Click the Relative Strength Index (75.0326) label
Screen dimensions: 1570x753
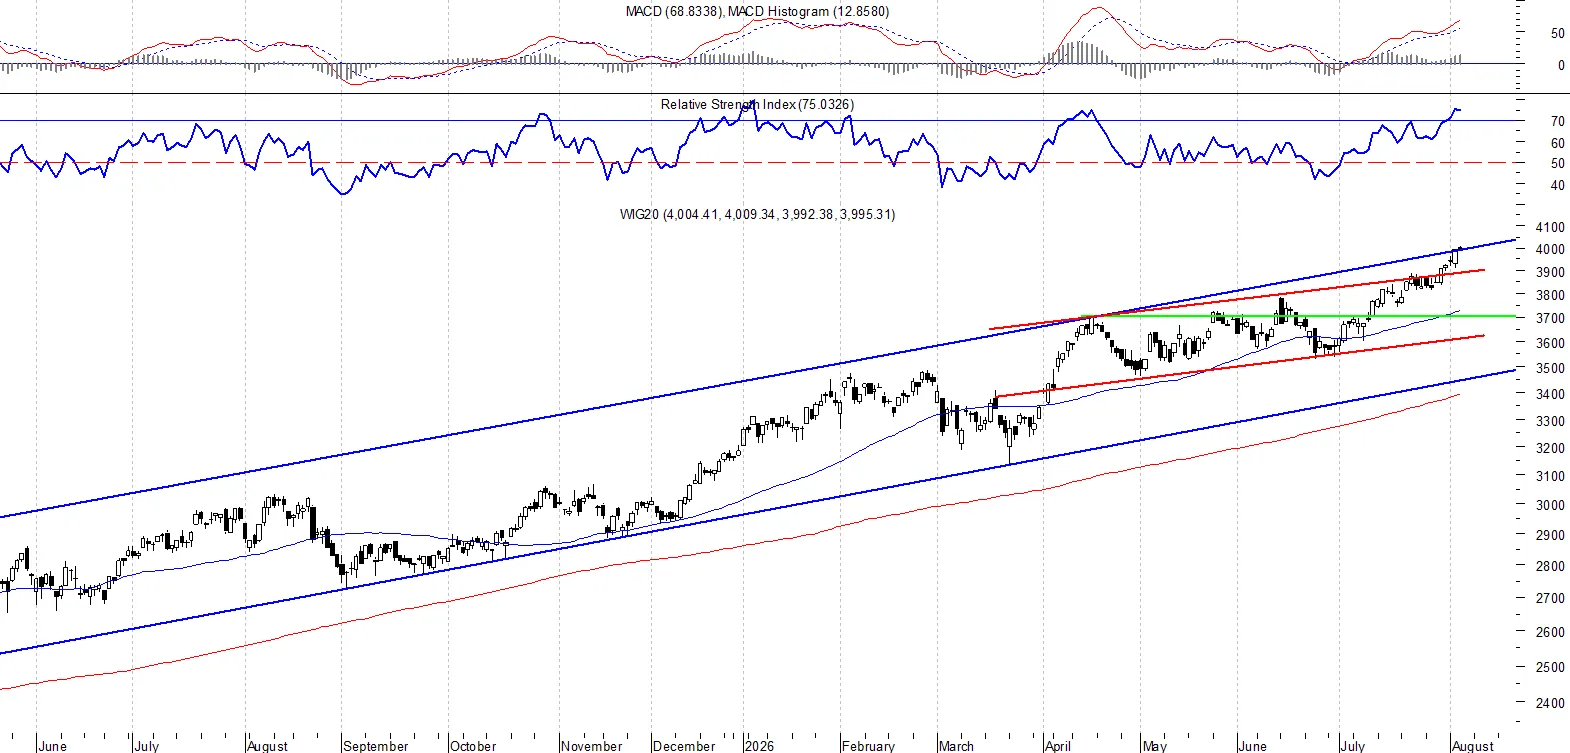pyautogui.click(x=757, y=104)
